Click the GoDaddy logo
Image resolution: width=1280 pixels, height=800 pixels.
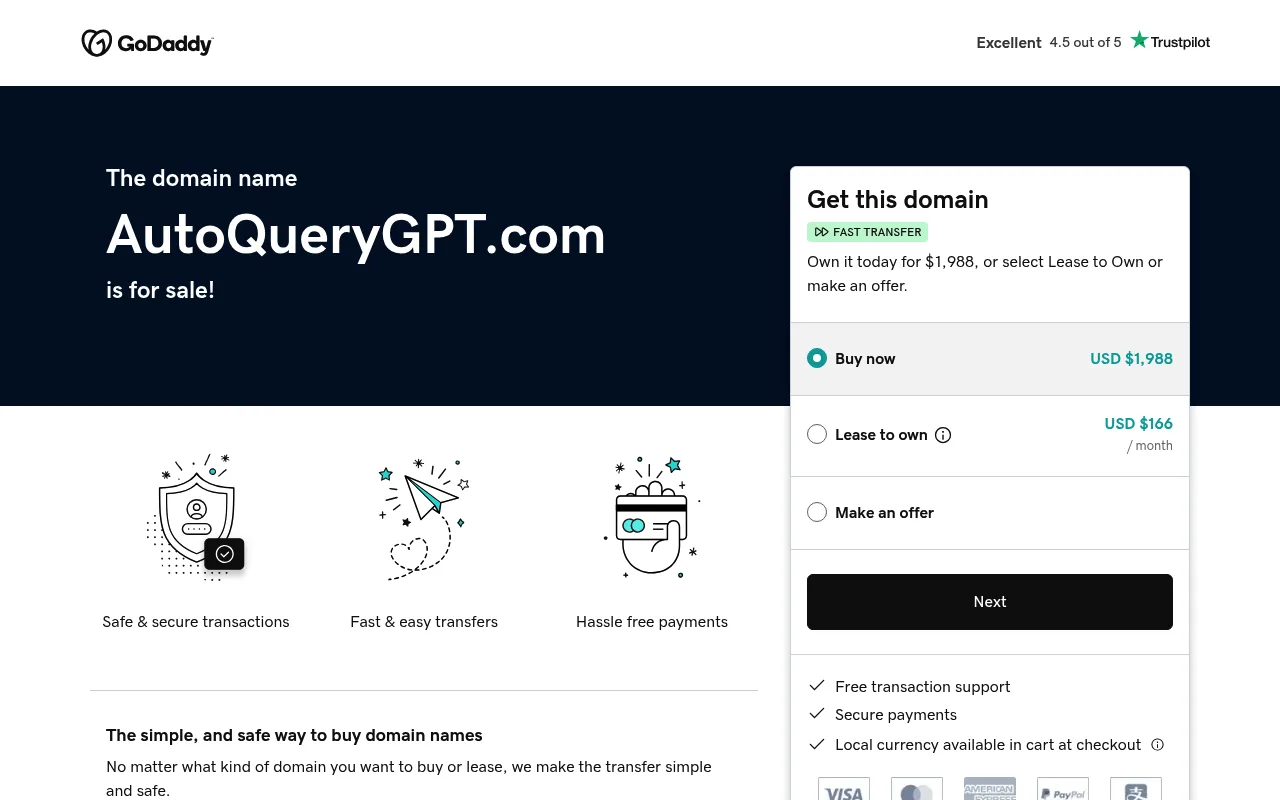147,43
